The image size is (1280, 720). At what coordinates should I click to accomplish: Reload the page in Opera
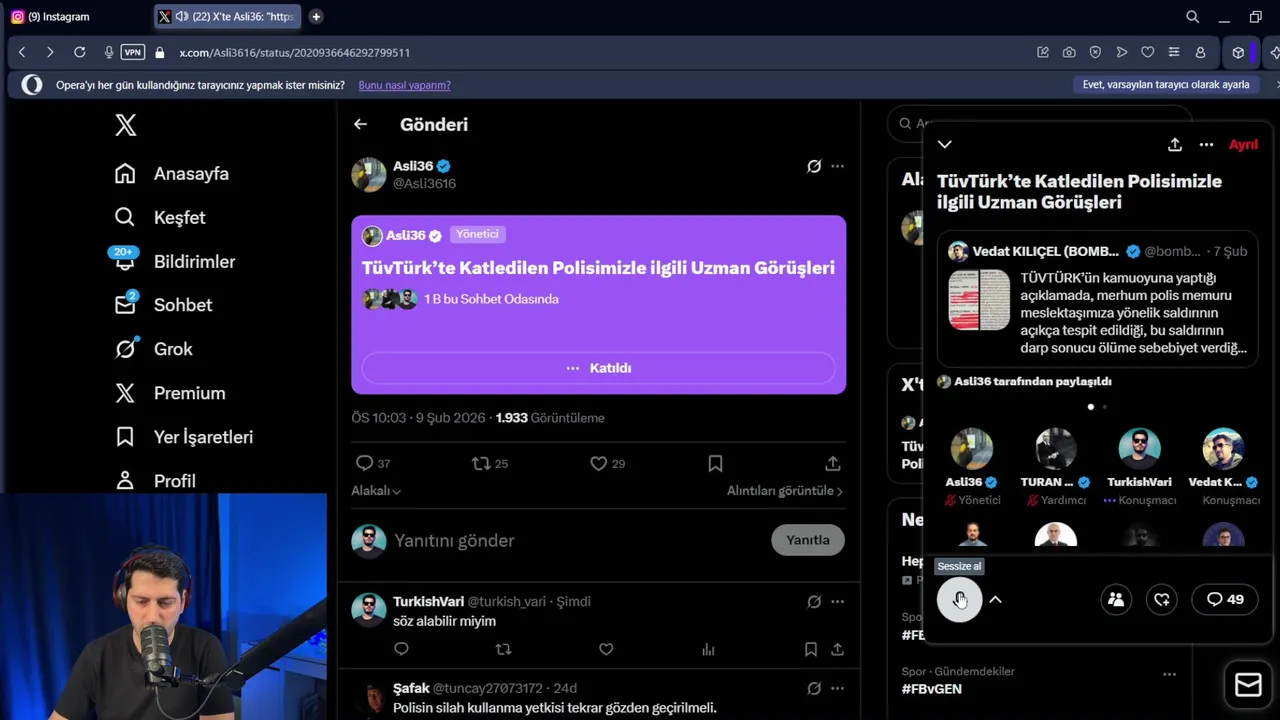[x=79, y=52]
